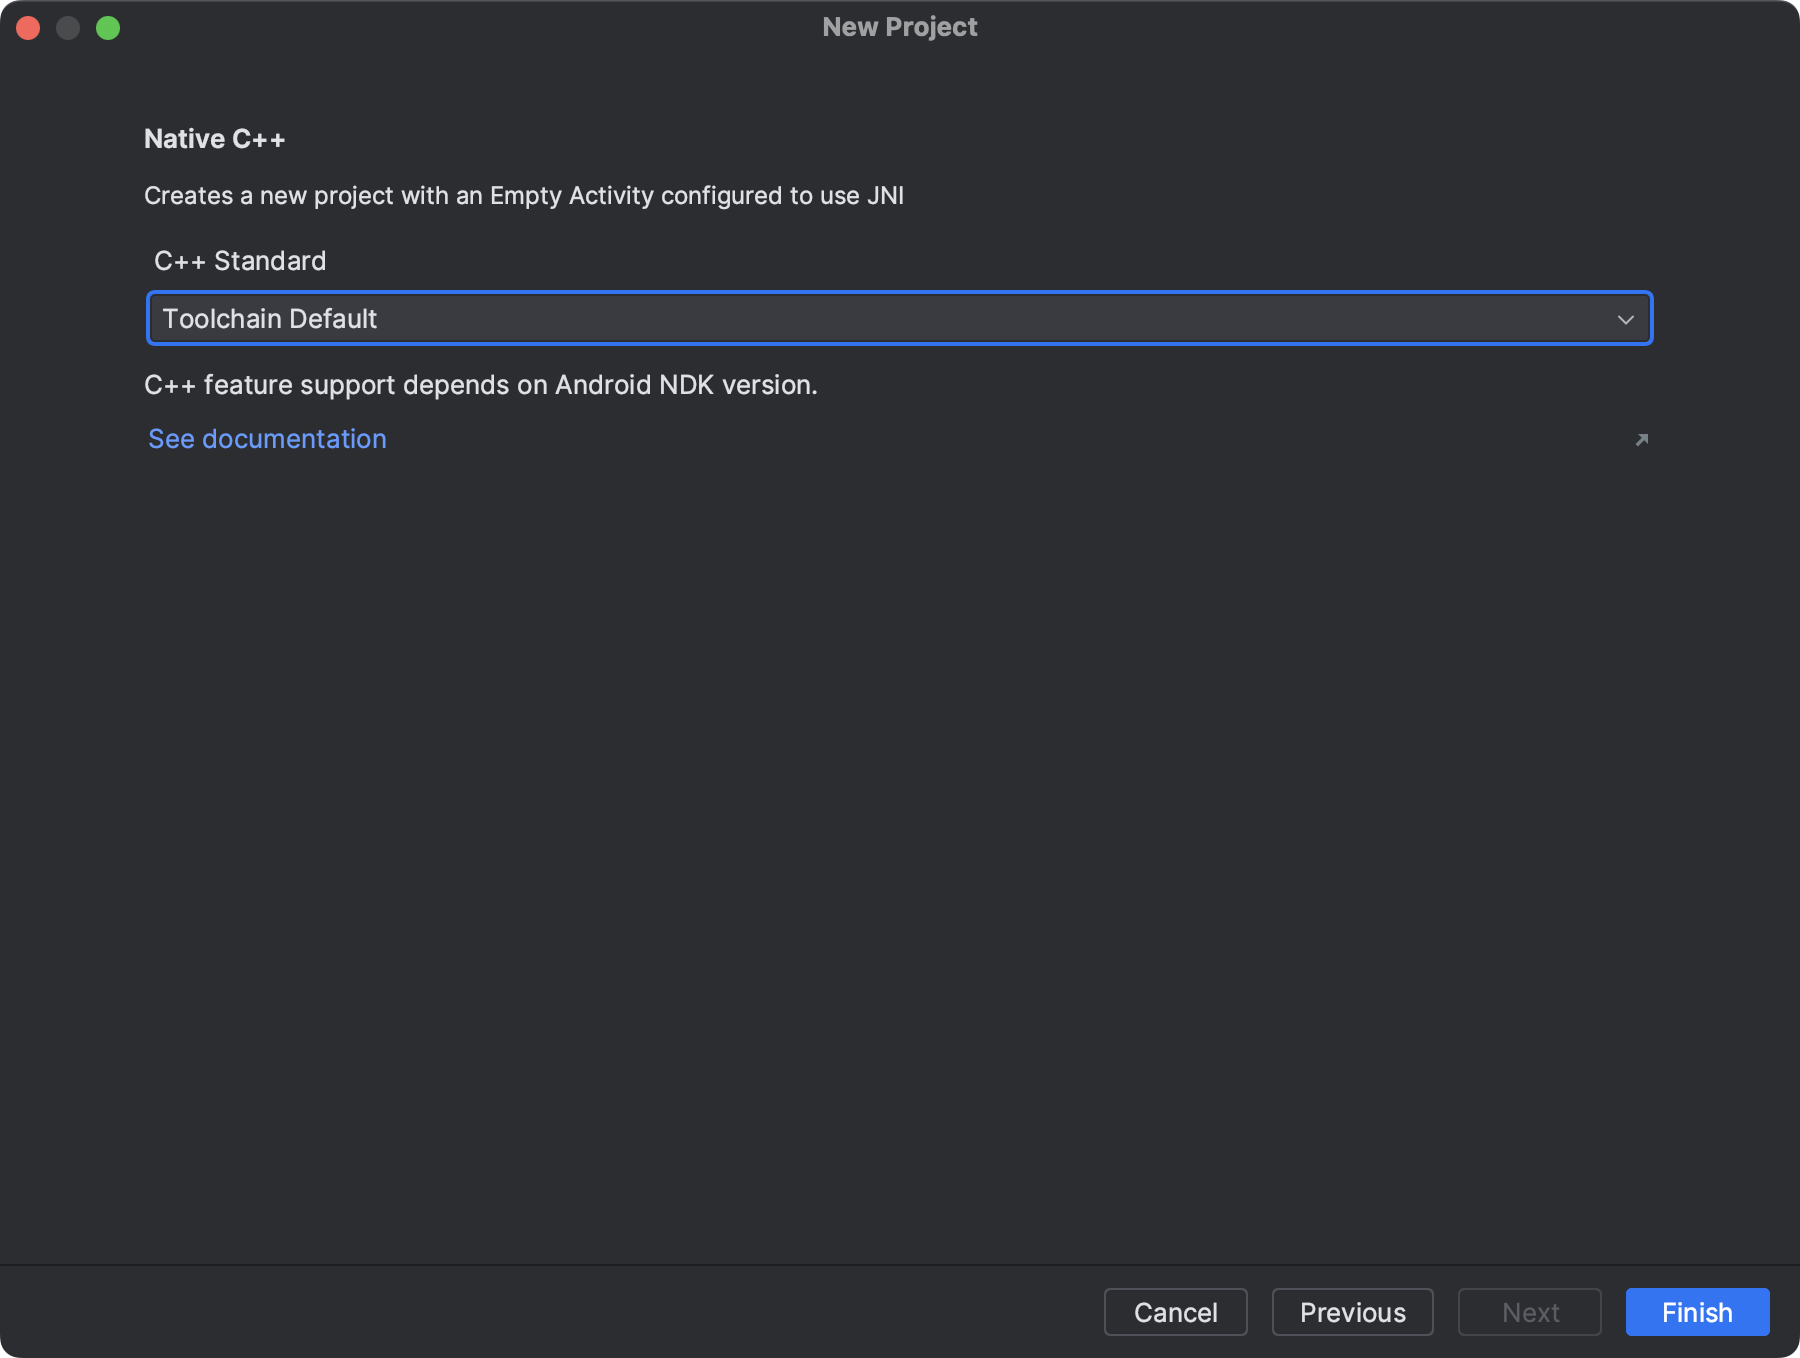Click the Empty Activity JNI description text
The height and width of the screenshot is (1358, 1800).
click(x=523, y=196)
